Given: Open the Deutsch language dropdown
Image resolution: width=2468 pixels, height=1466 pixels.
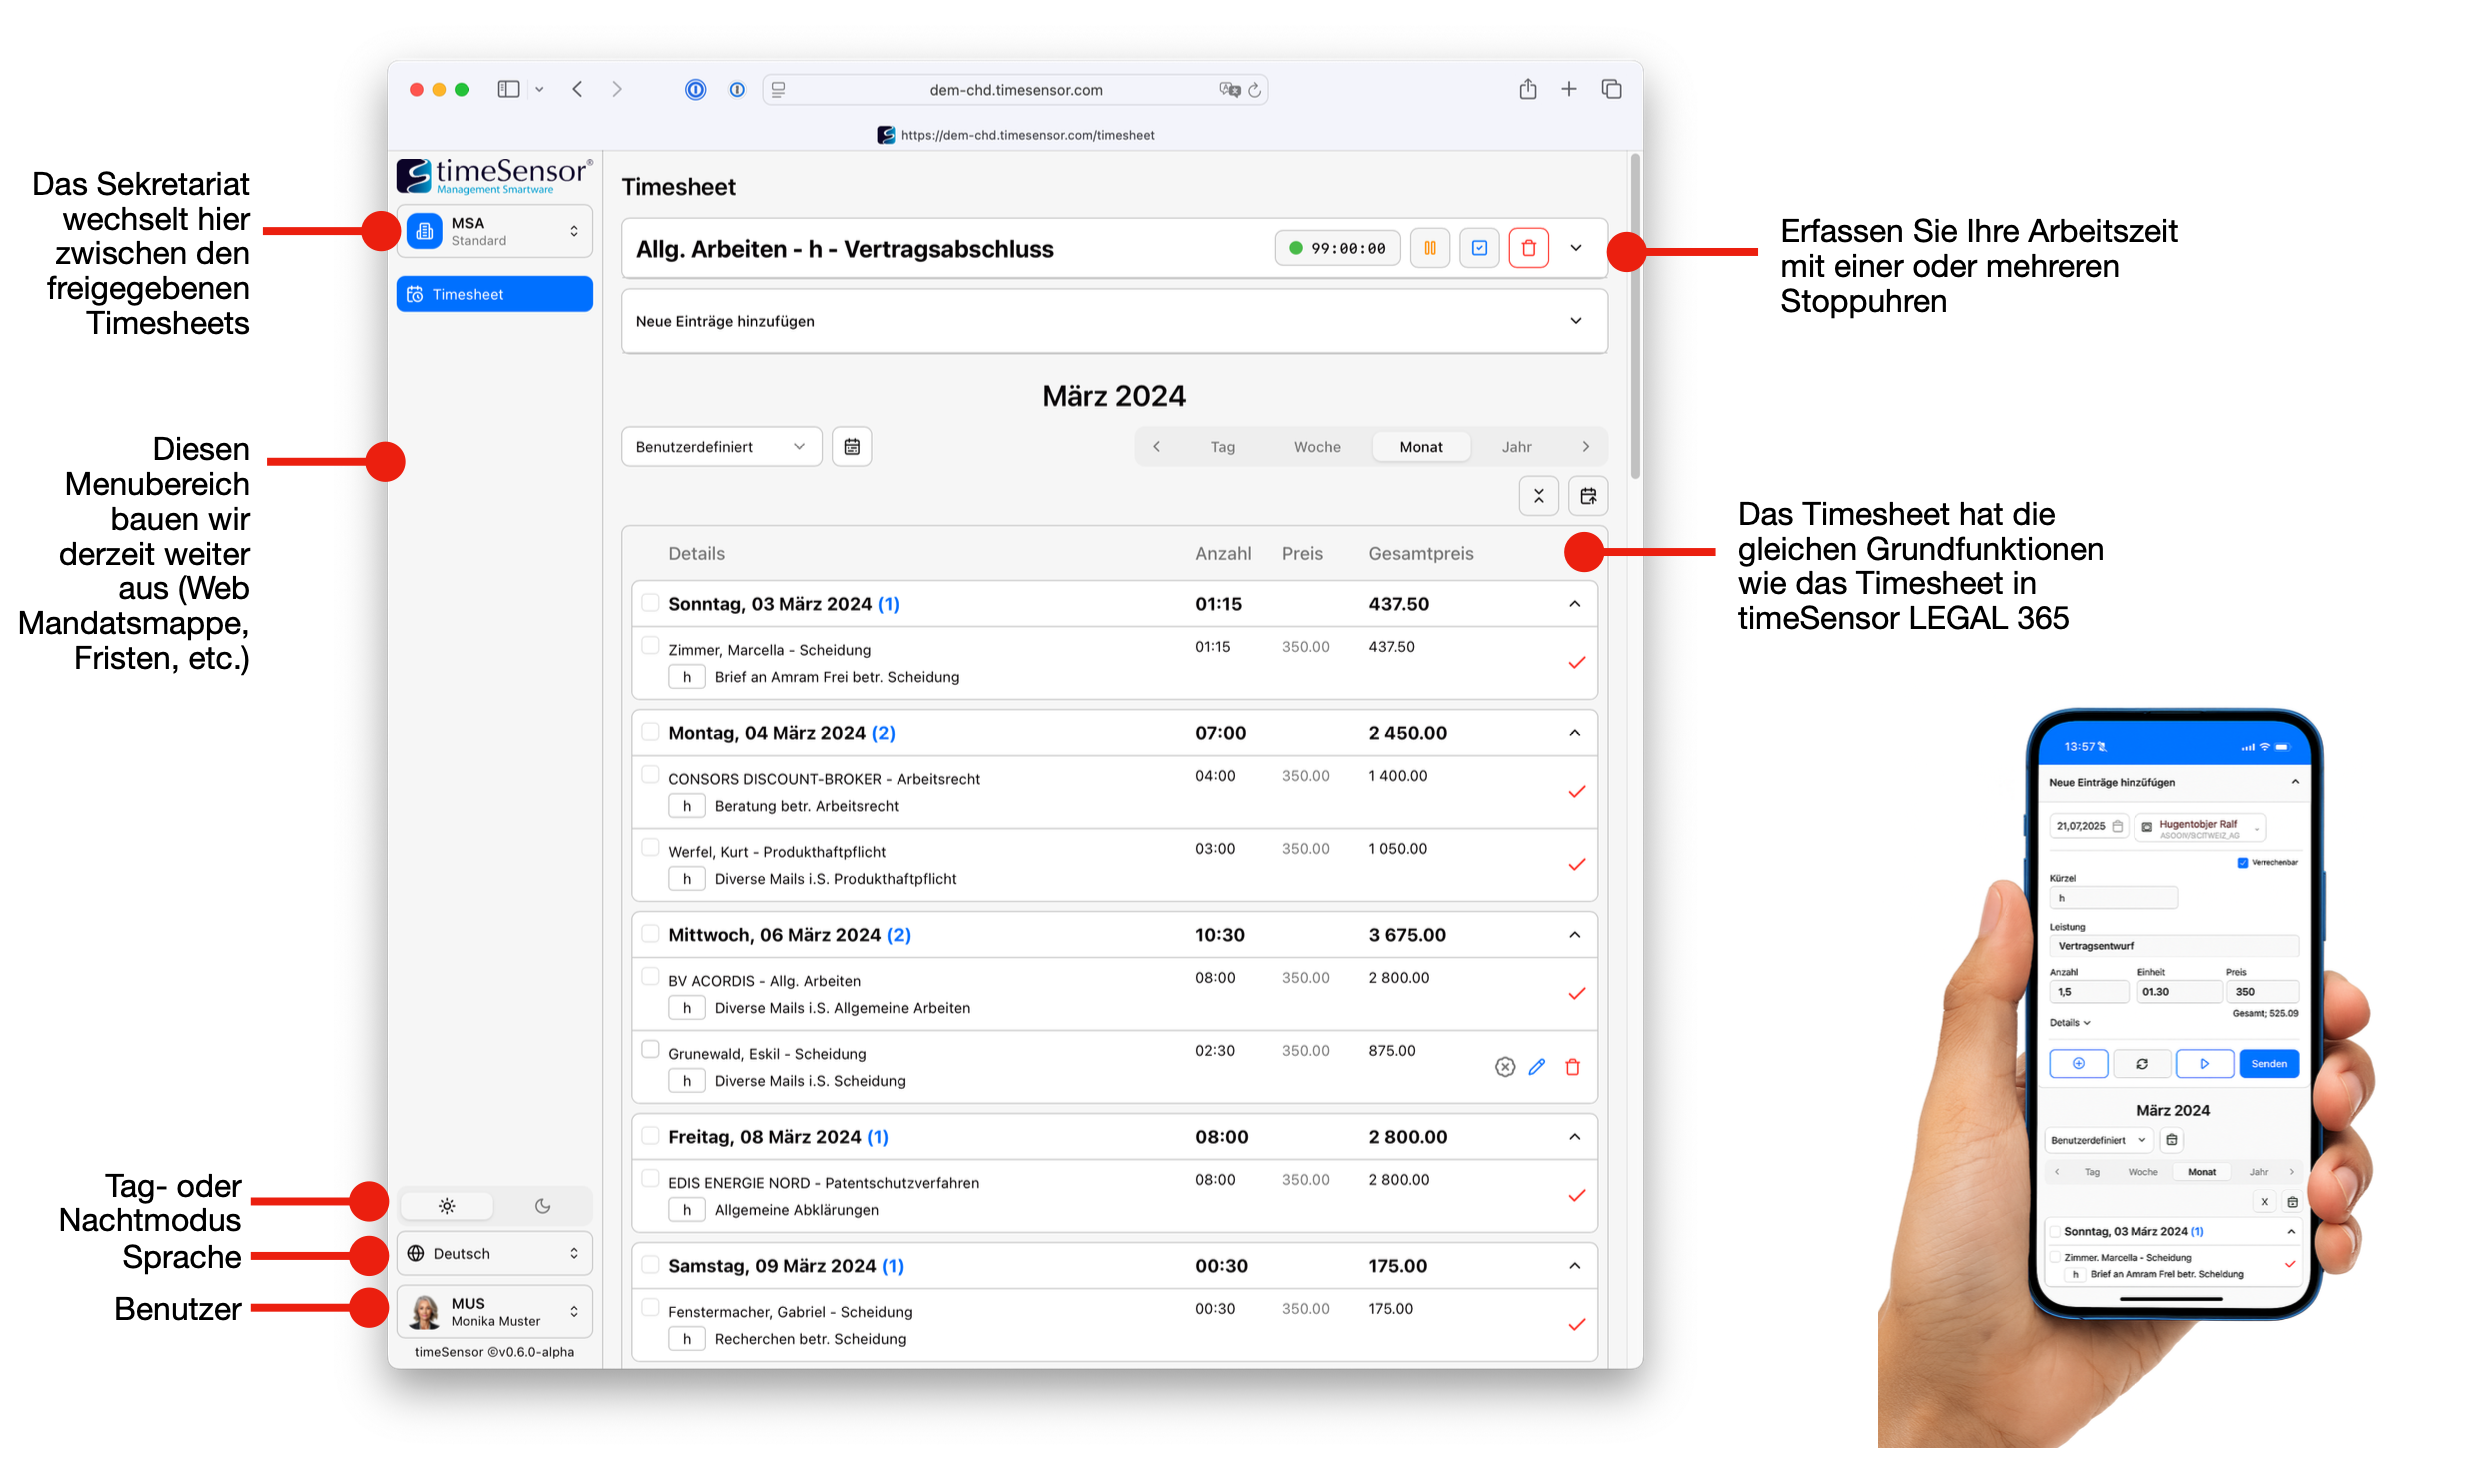Looking at the screenshot, I should point(495,1254).
